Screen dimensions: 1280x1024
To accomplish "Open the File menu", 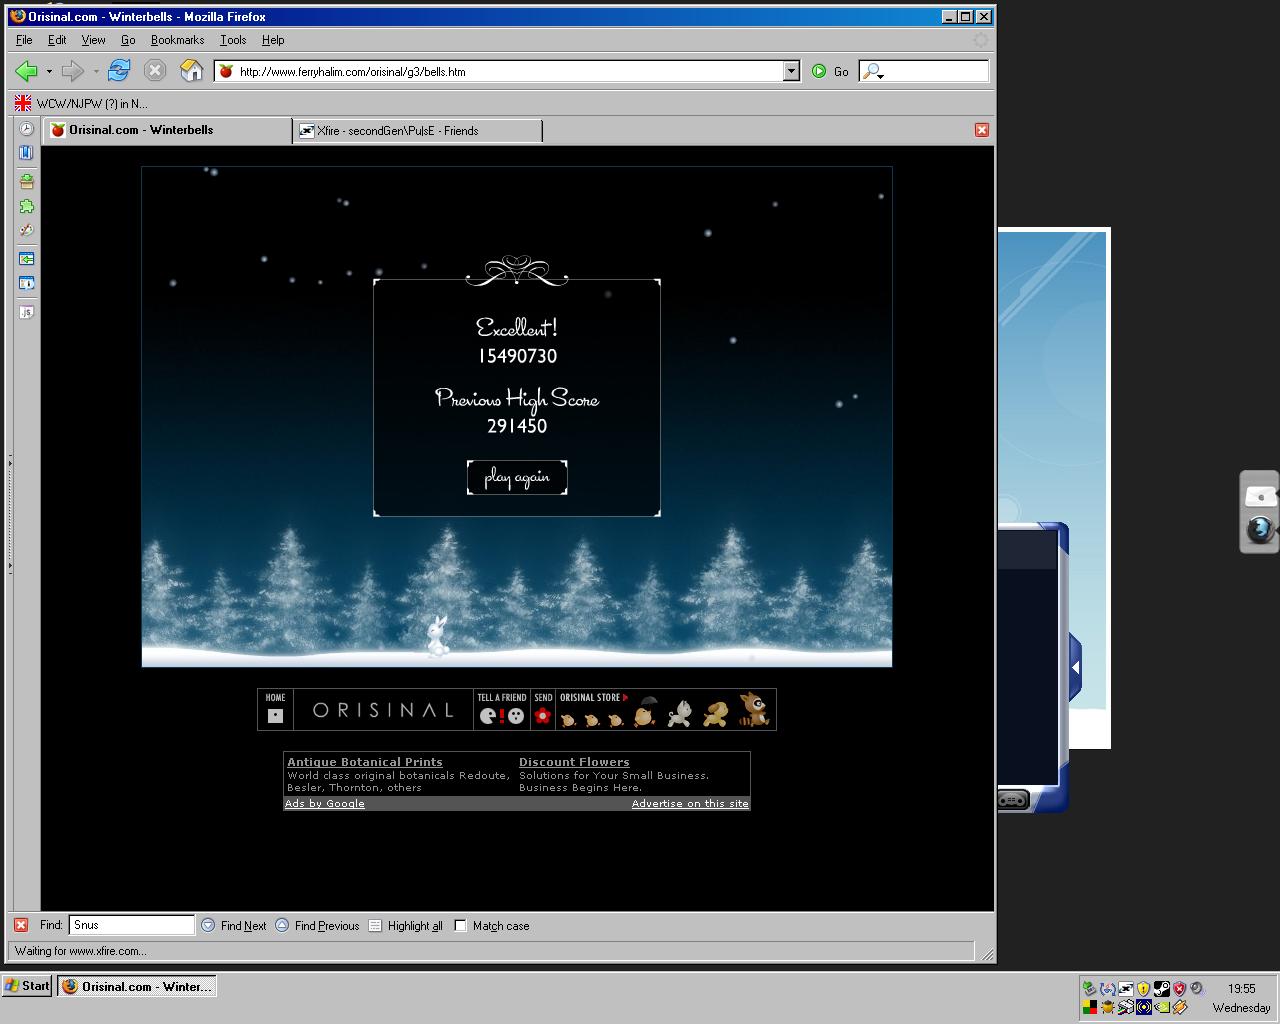I will click(x=24, y=40).
